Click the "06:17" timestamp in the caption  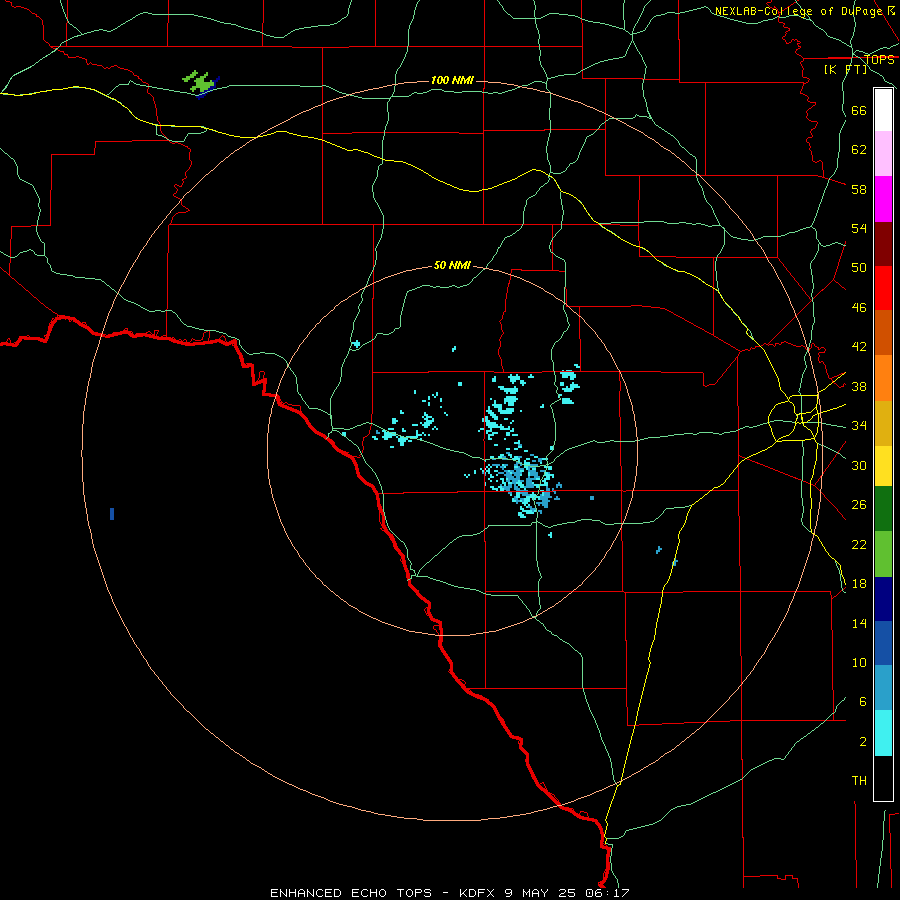pyautogui.click(x=607, y=893)
